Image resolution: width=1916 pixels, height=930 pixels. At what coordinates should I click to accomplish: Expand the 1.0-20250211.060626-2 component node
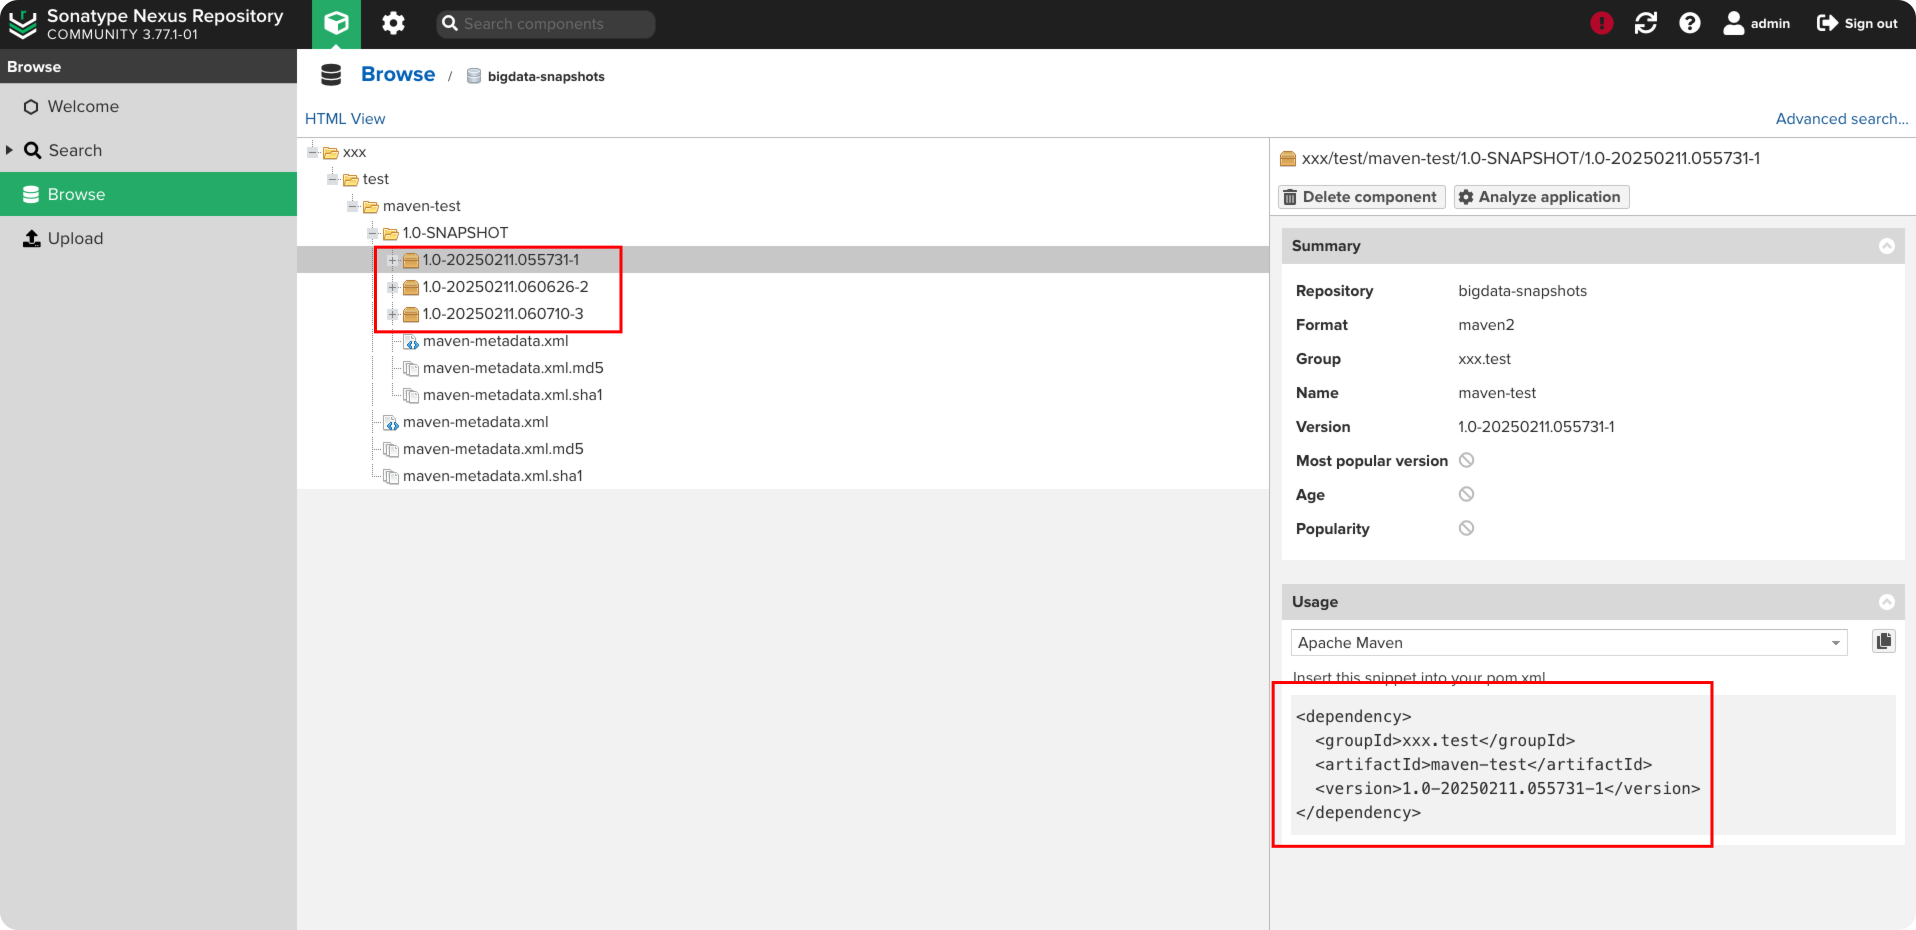point(393,287)
